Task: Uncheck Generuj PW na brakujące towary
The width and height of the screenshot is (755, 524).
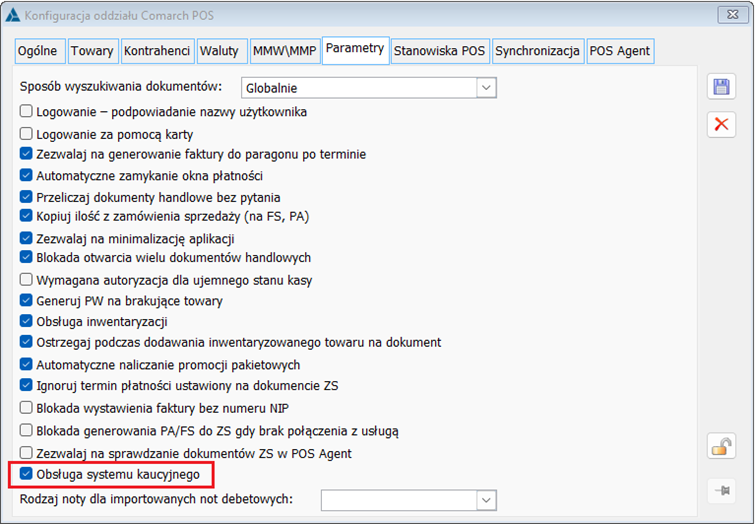Action: pos(27,300)
